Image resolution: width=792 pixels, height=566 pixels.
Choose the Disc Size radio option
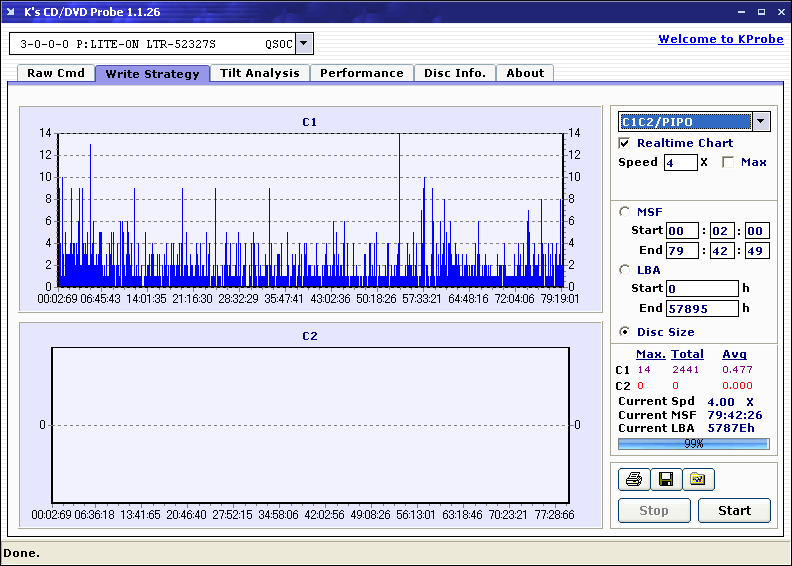pyautogui.click(x=625, y=332)
